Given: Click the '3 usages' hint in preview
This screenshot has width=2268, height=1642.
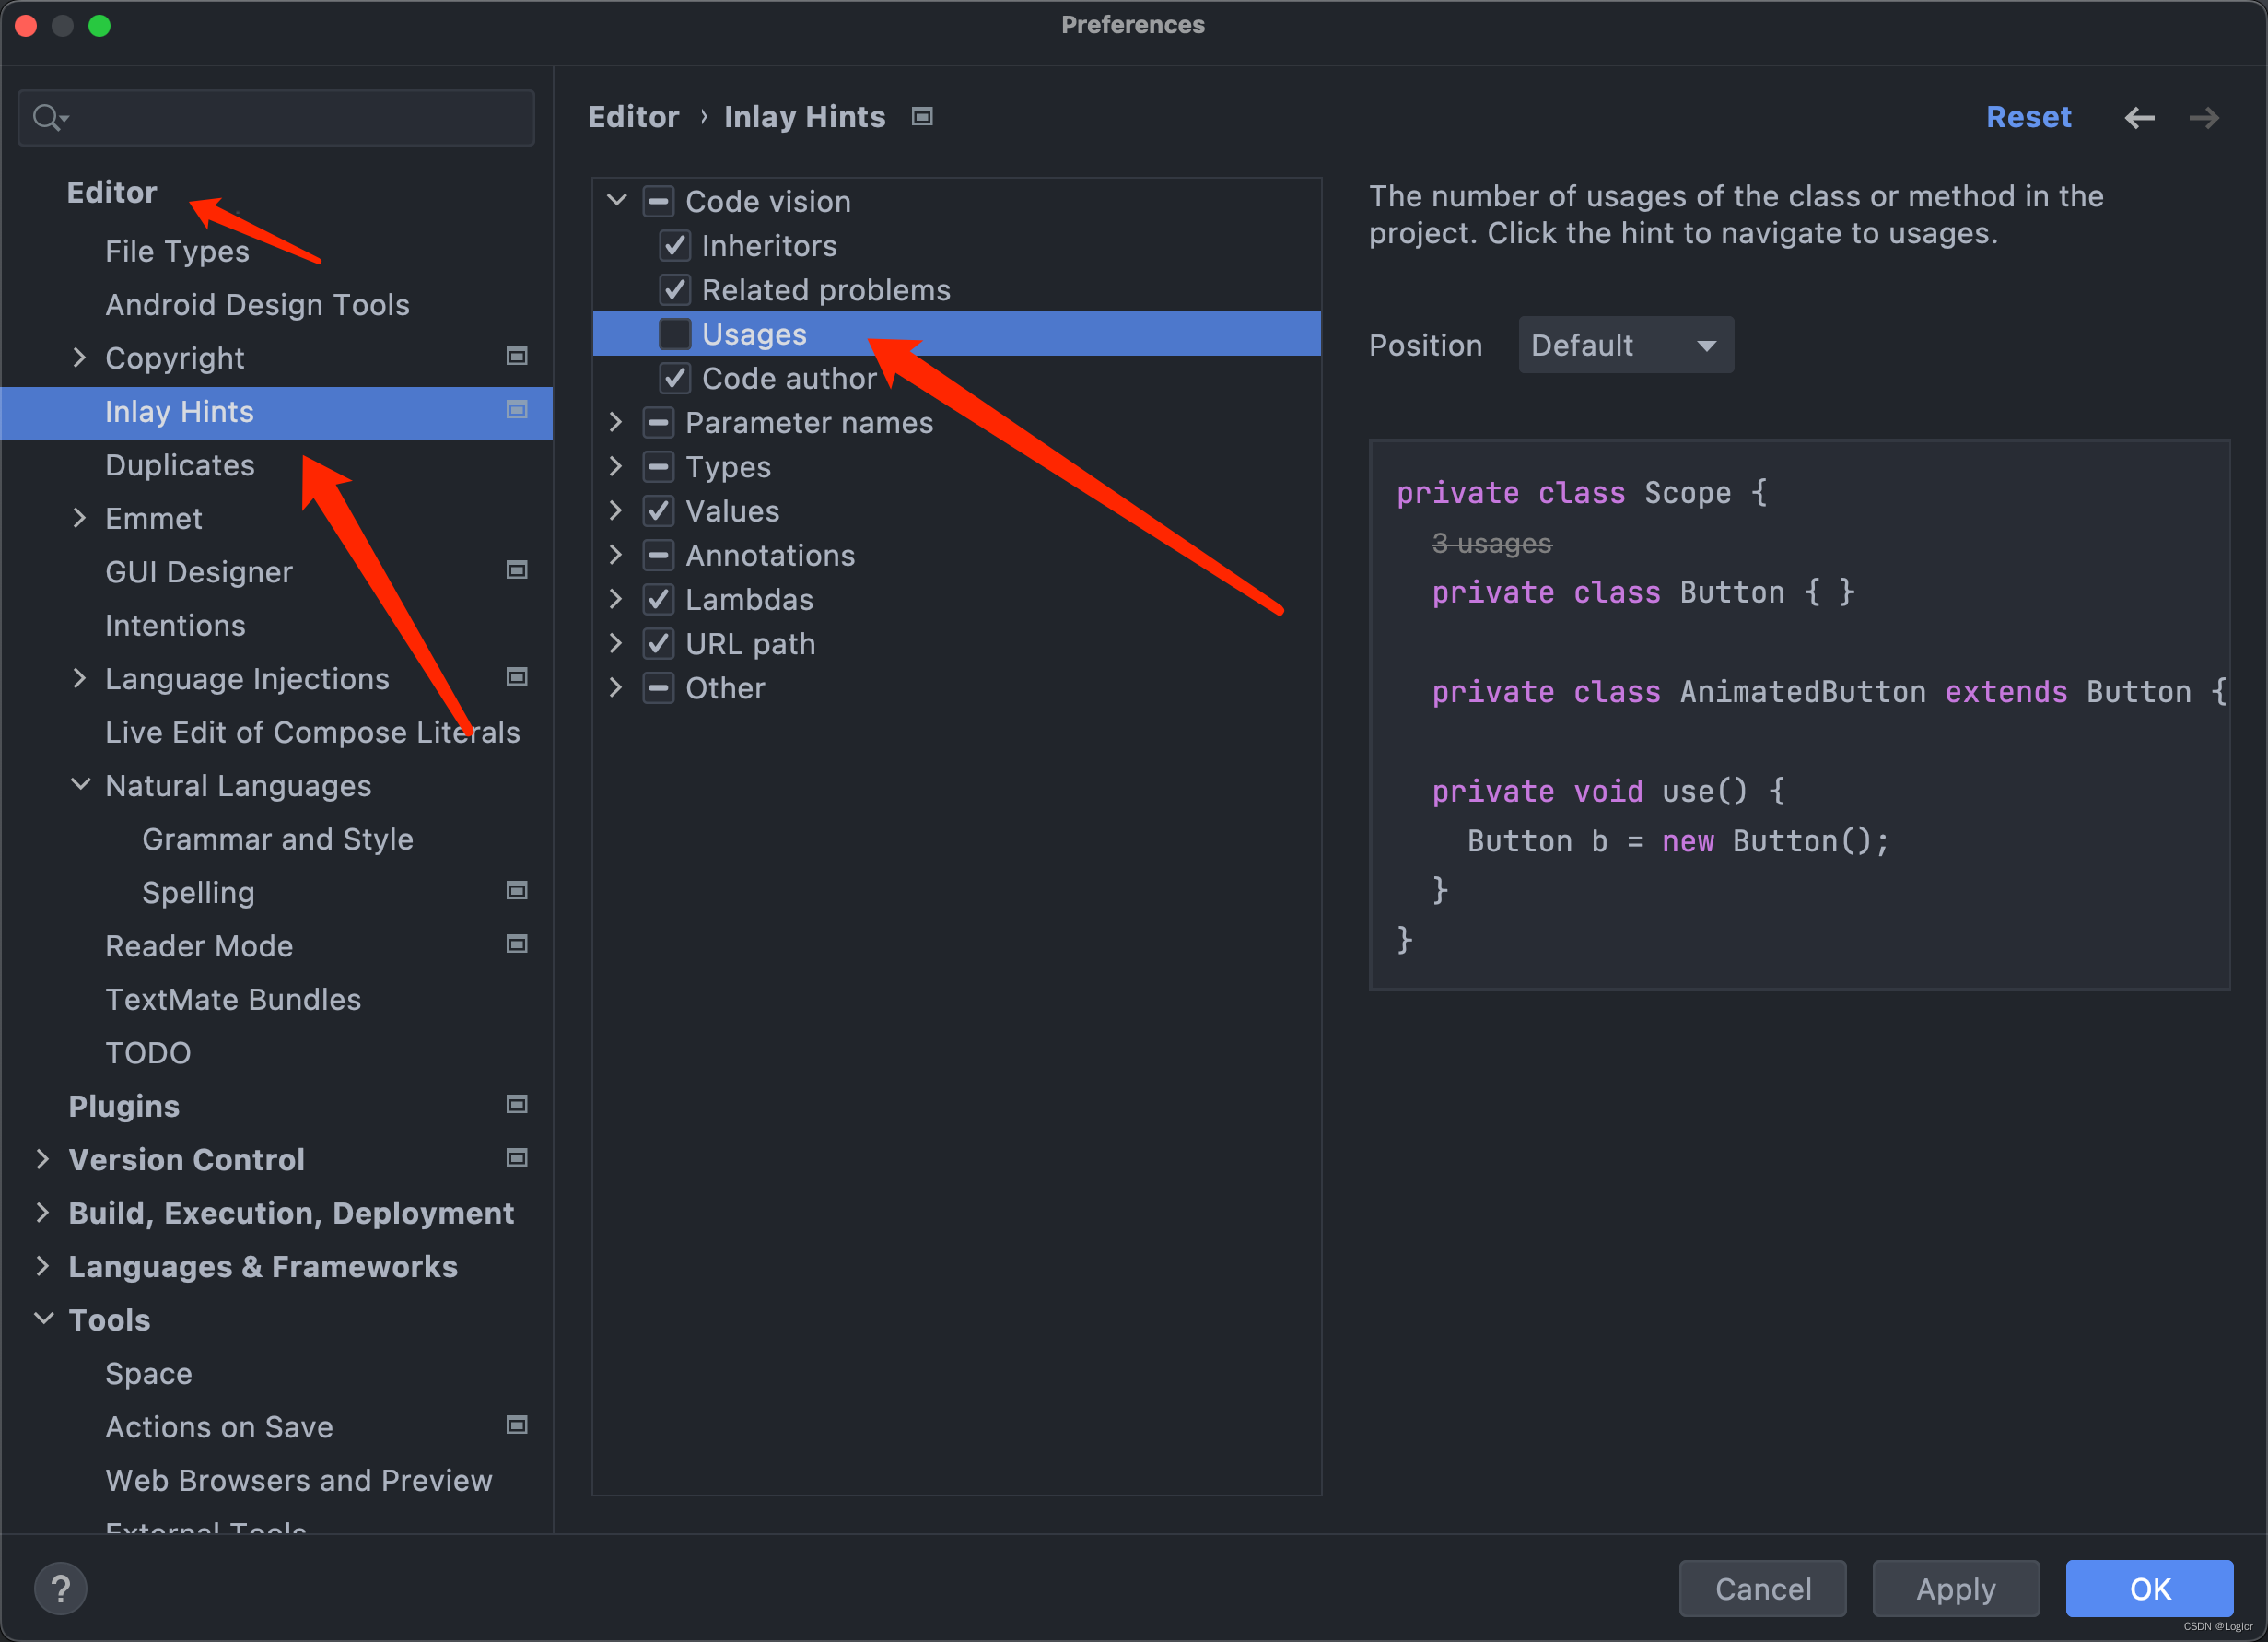Looking at the screenshot, I should [1491, 543].
